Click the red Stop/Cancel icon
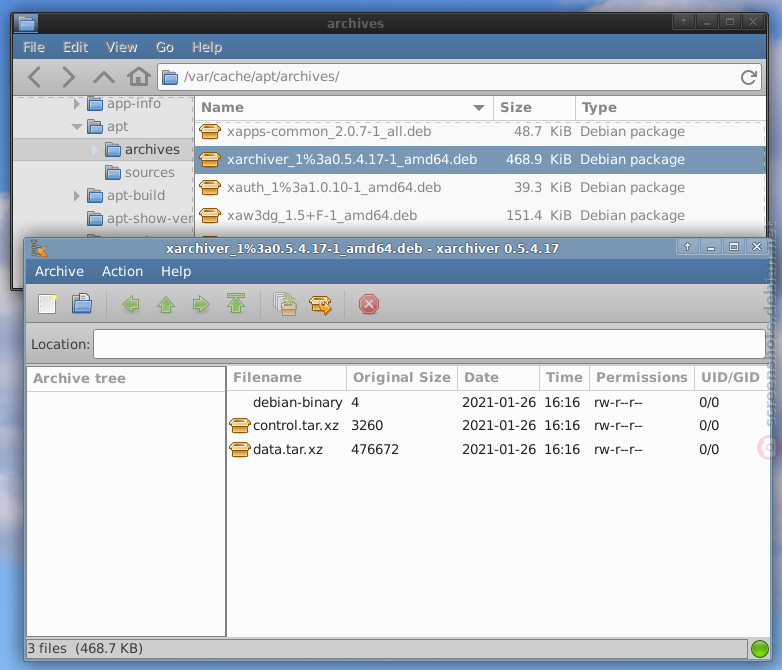Screen dimensions: 782x670 [369, 304]
